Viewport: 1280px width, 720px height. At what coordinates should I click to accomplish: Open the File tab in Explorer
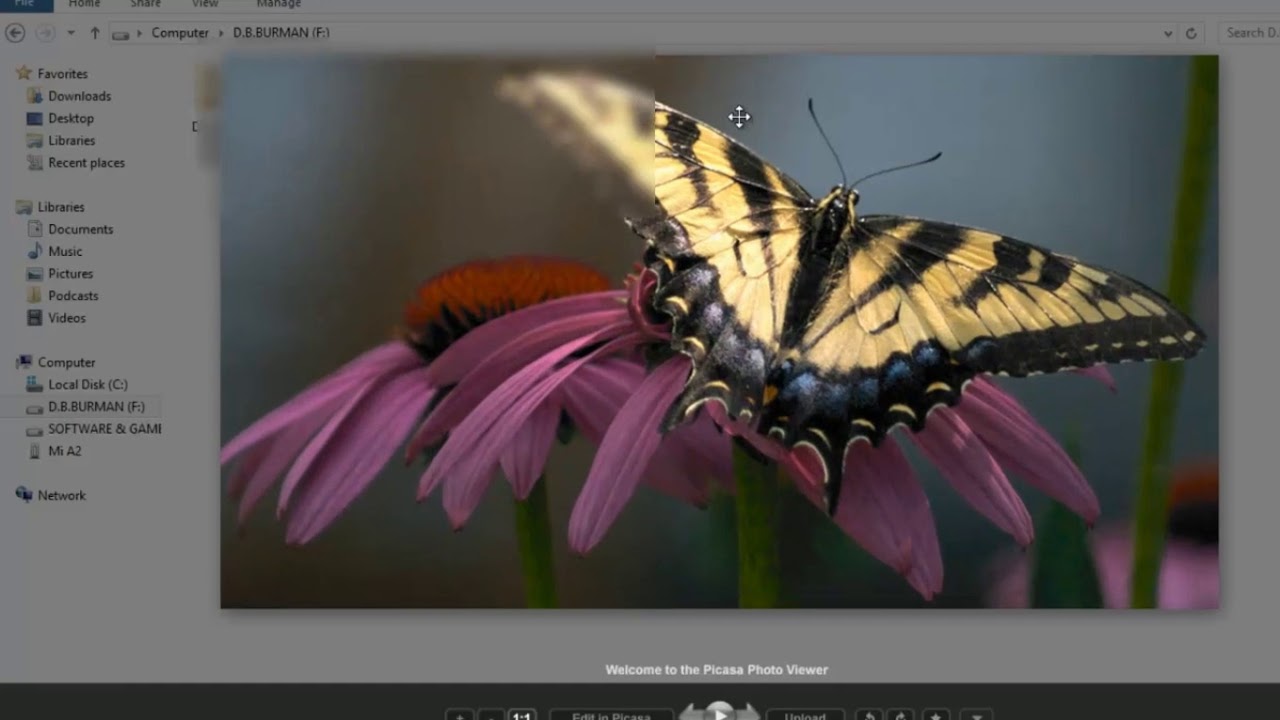point(25,4)
